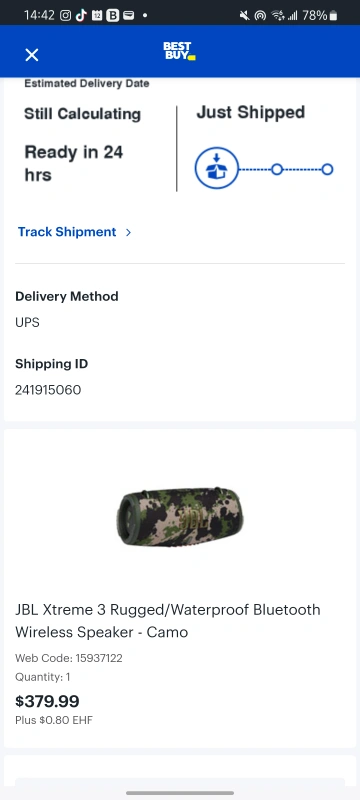
Task: Tap the B app notification icon
Action: pos(113,15)
